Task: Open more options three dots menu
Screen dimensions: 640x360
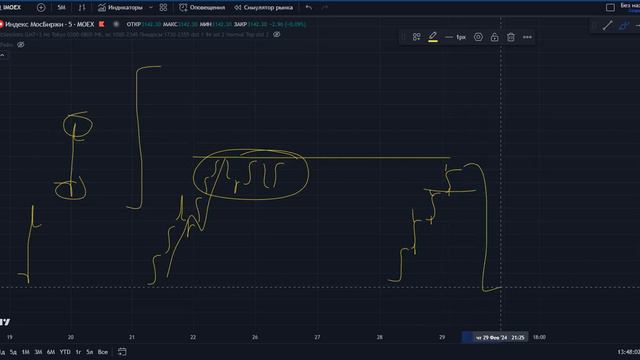Action: [x=527, y=37]
